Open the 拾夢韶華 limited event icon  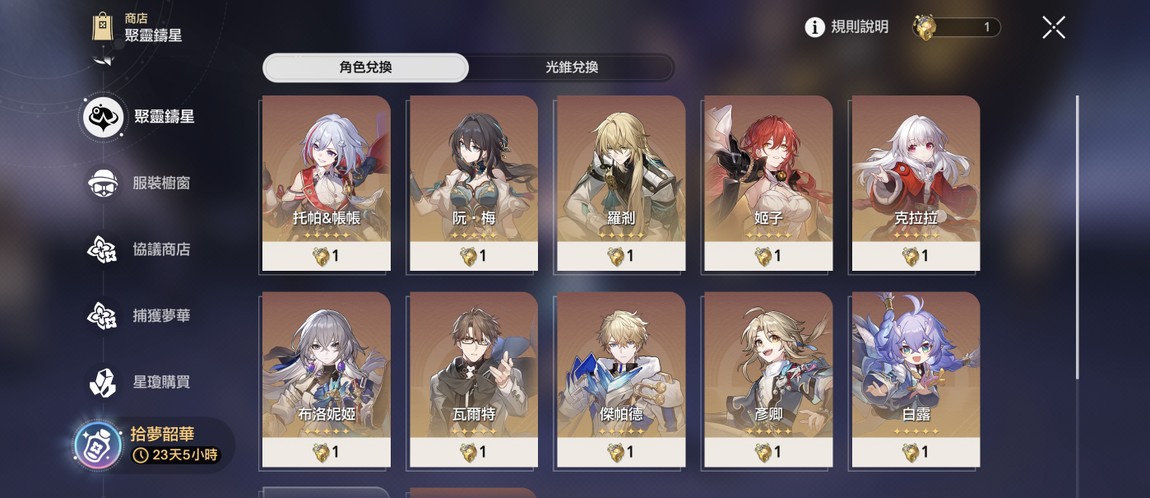tap(98, 445)
